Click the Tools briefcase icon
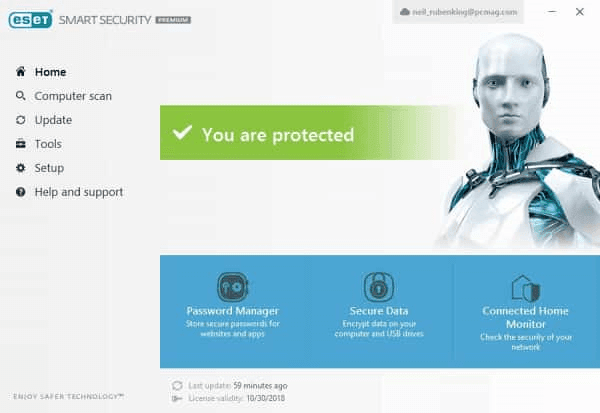The image size is (600, 413). click(21, 144)
